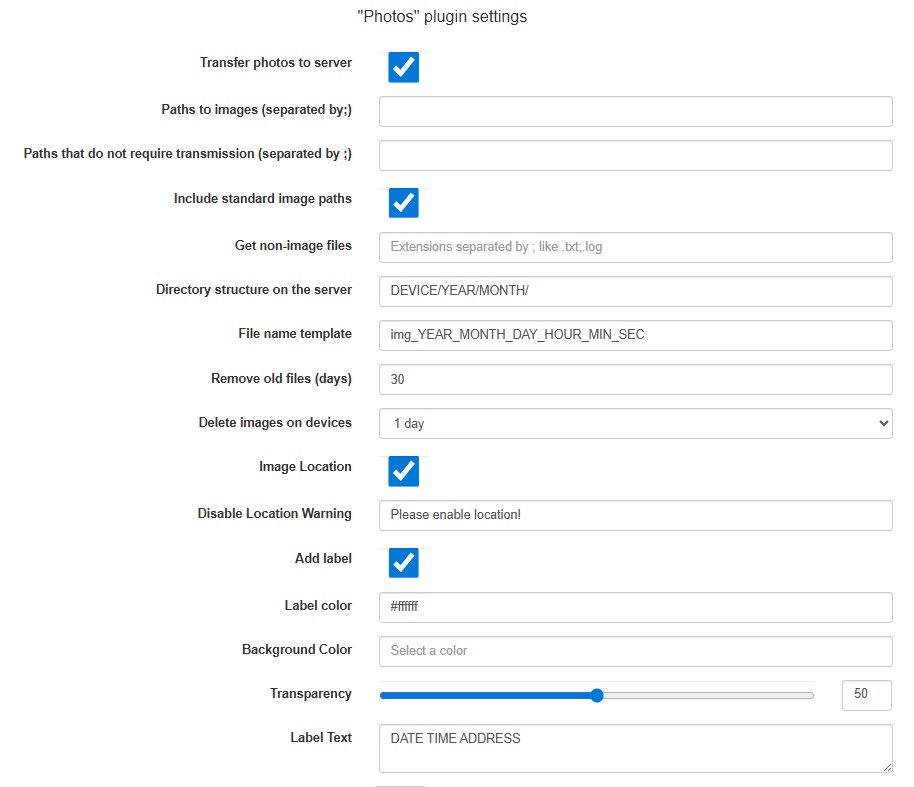Open Delete images on devices dropdown
Viewport: 914px width, 787px height.
click(x=635, y=423)
